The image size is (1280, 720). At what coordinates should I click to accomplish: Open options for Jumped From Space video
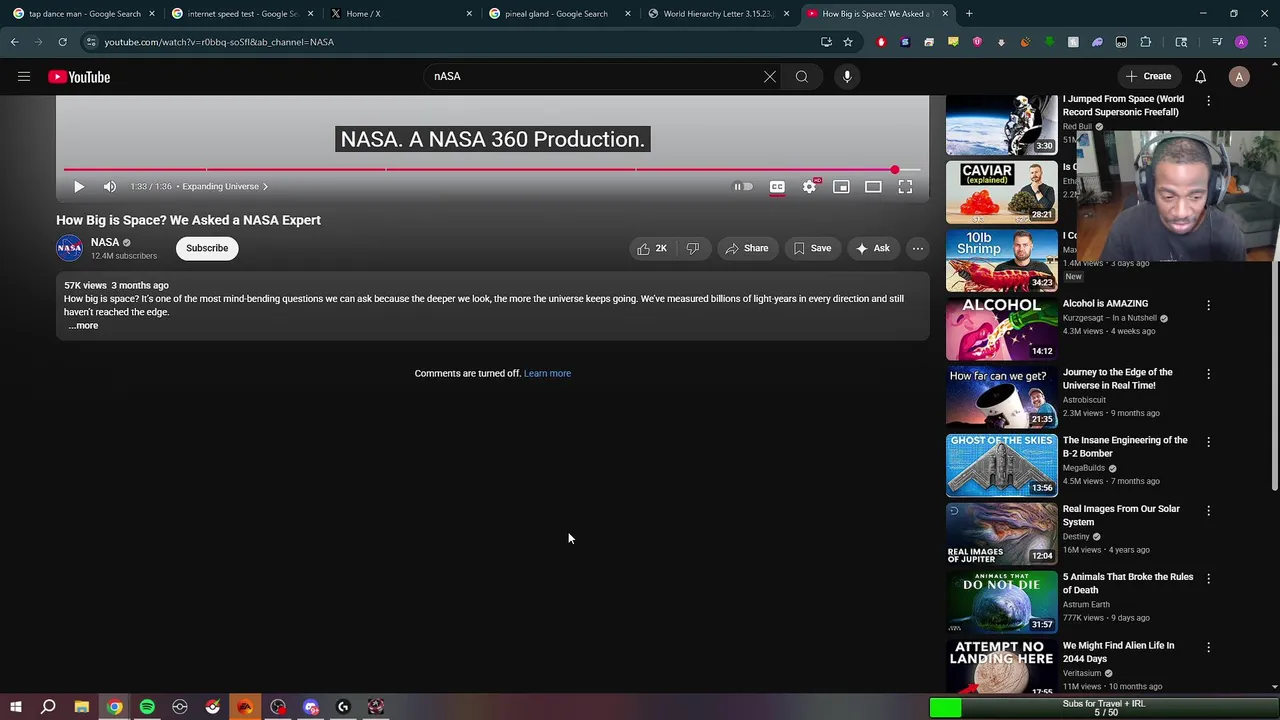(x=1208, y=101)
